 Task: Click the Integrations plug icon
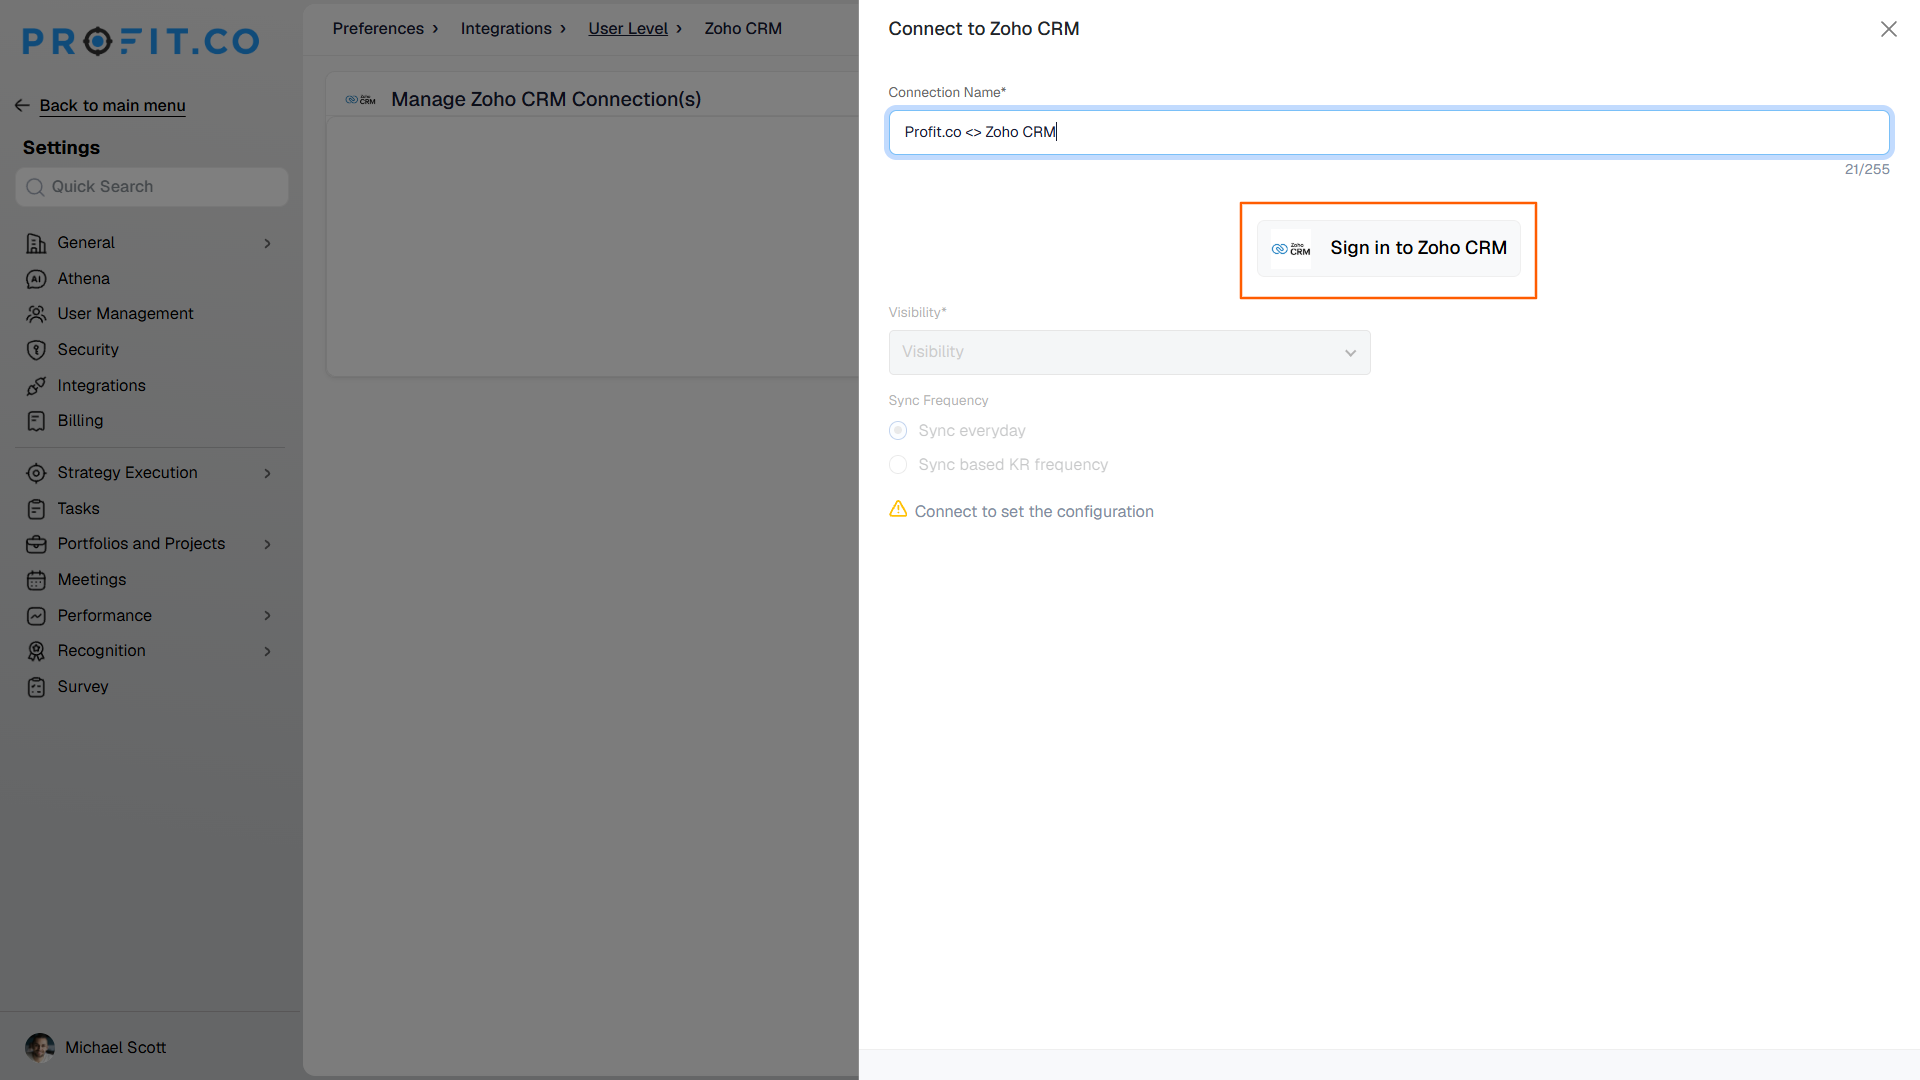click(36, 386)
